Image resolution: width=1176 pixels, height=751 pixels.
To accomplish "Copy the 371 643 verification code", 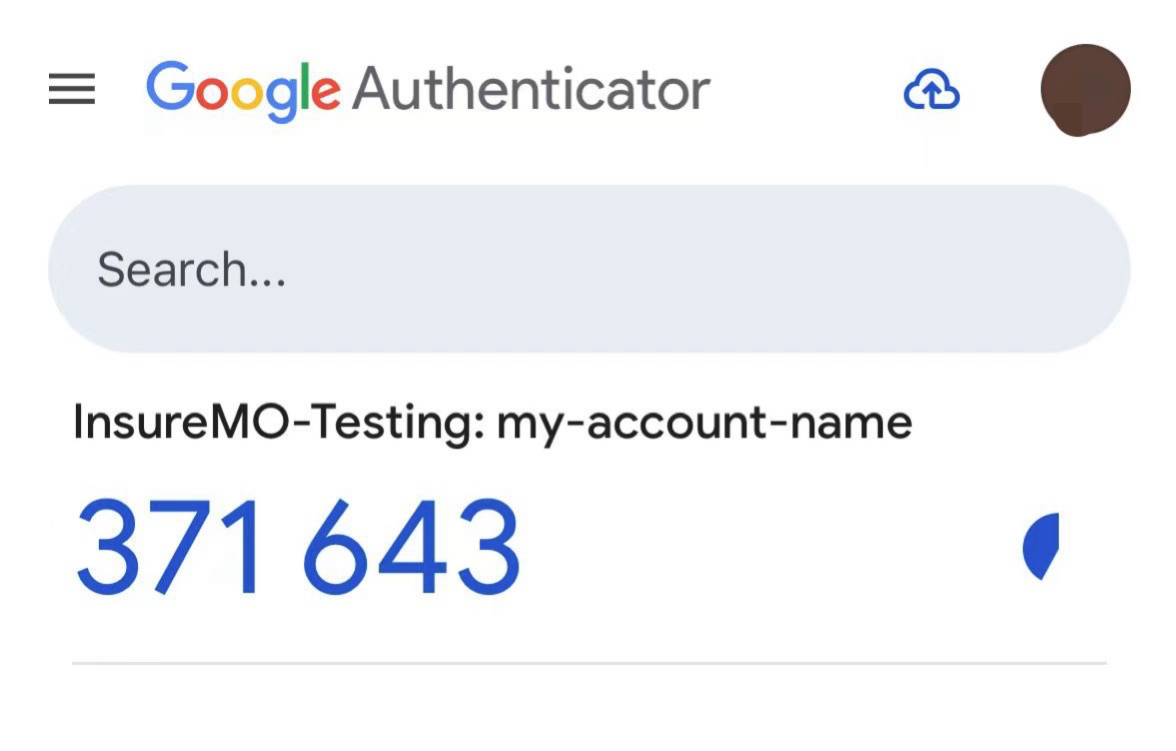I will click(x=298, y=547).
